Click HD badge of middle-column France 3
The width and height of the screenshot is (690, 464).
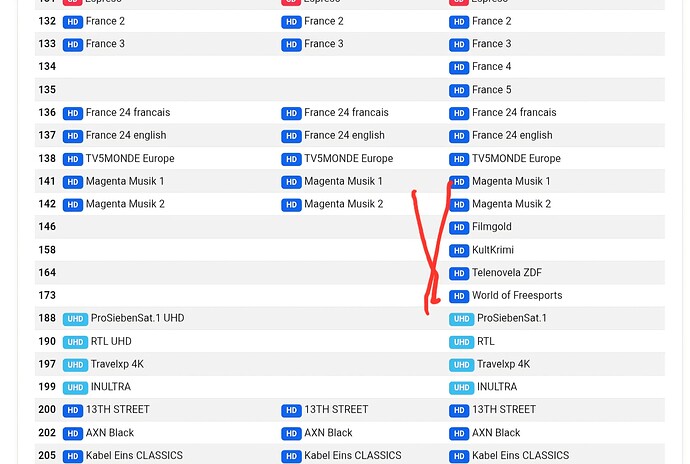(291, 44)
